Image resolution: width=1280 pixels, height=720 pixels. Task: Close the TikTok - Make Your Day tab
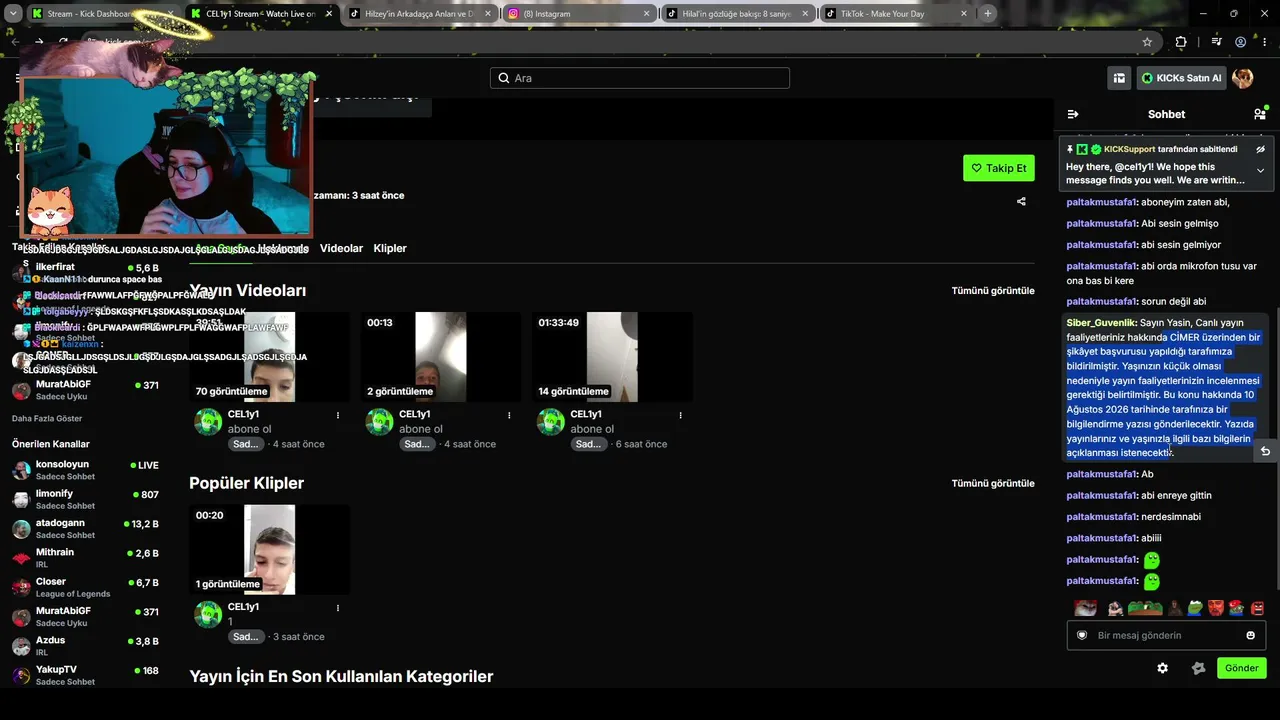pos(962,14)
